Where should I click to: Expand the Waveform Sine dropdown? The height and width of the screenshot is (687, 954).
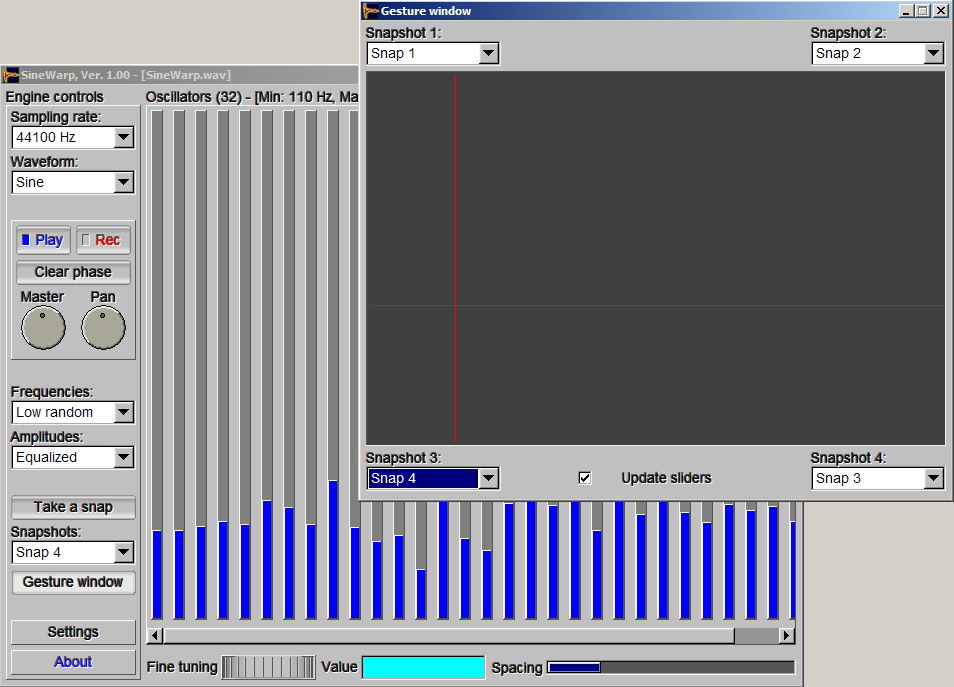tap(123, 182)
